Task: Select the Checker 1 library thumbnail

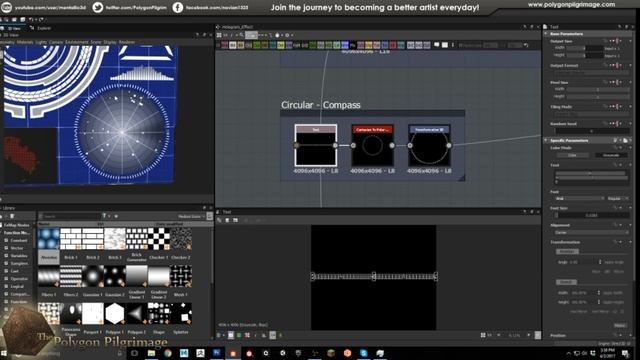Action: click(x=159, y=239)
